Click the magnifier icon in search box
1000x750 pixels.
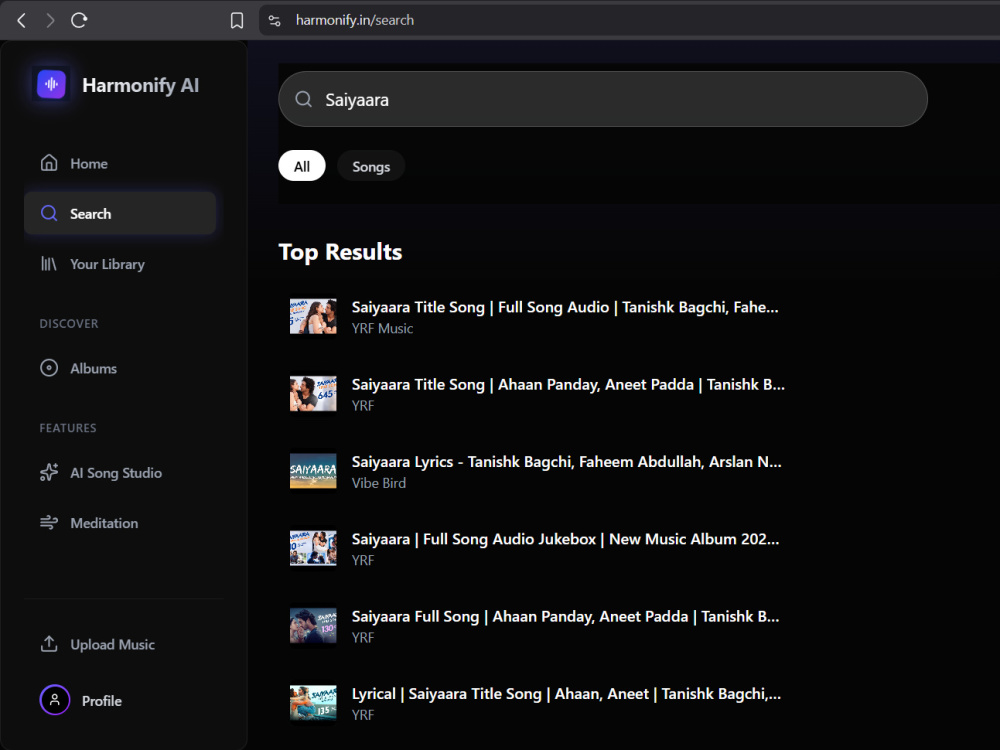tap(304, 99)
